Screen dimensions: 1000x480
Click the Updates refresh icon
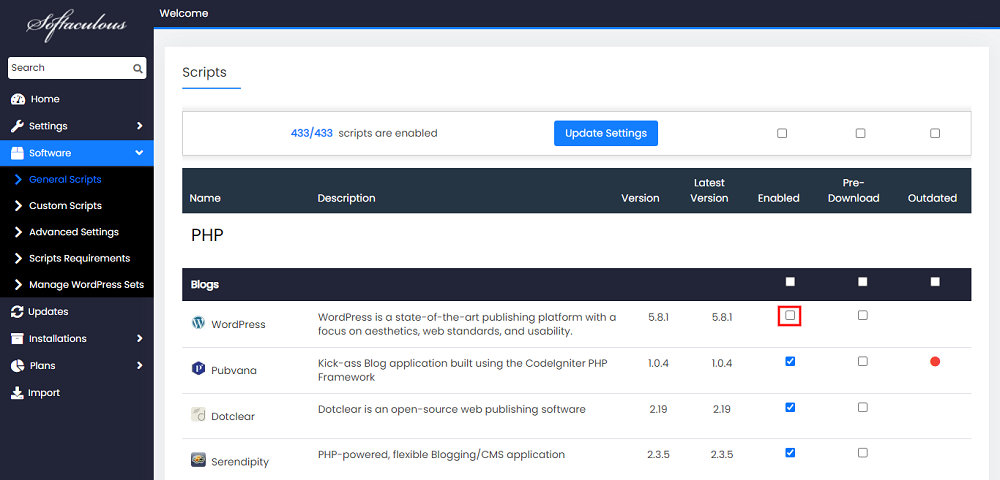[17, 312]
